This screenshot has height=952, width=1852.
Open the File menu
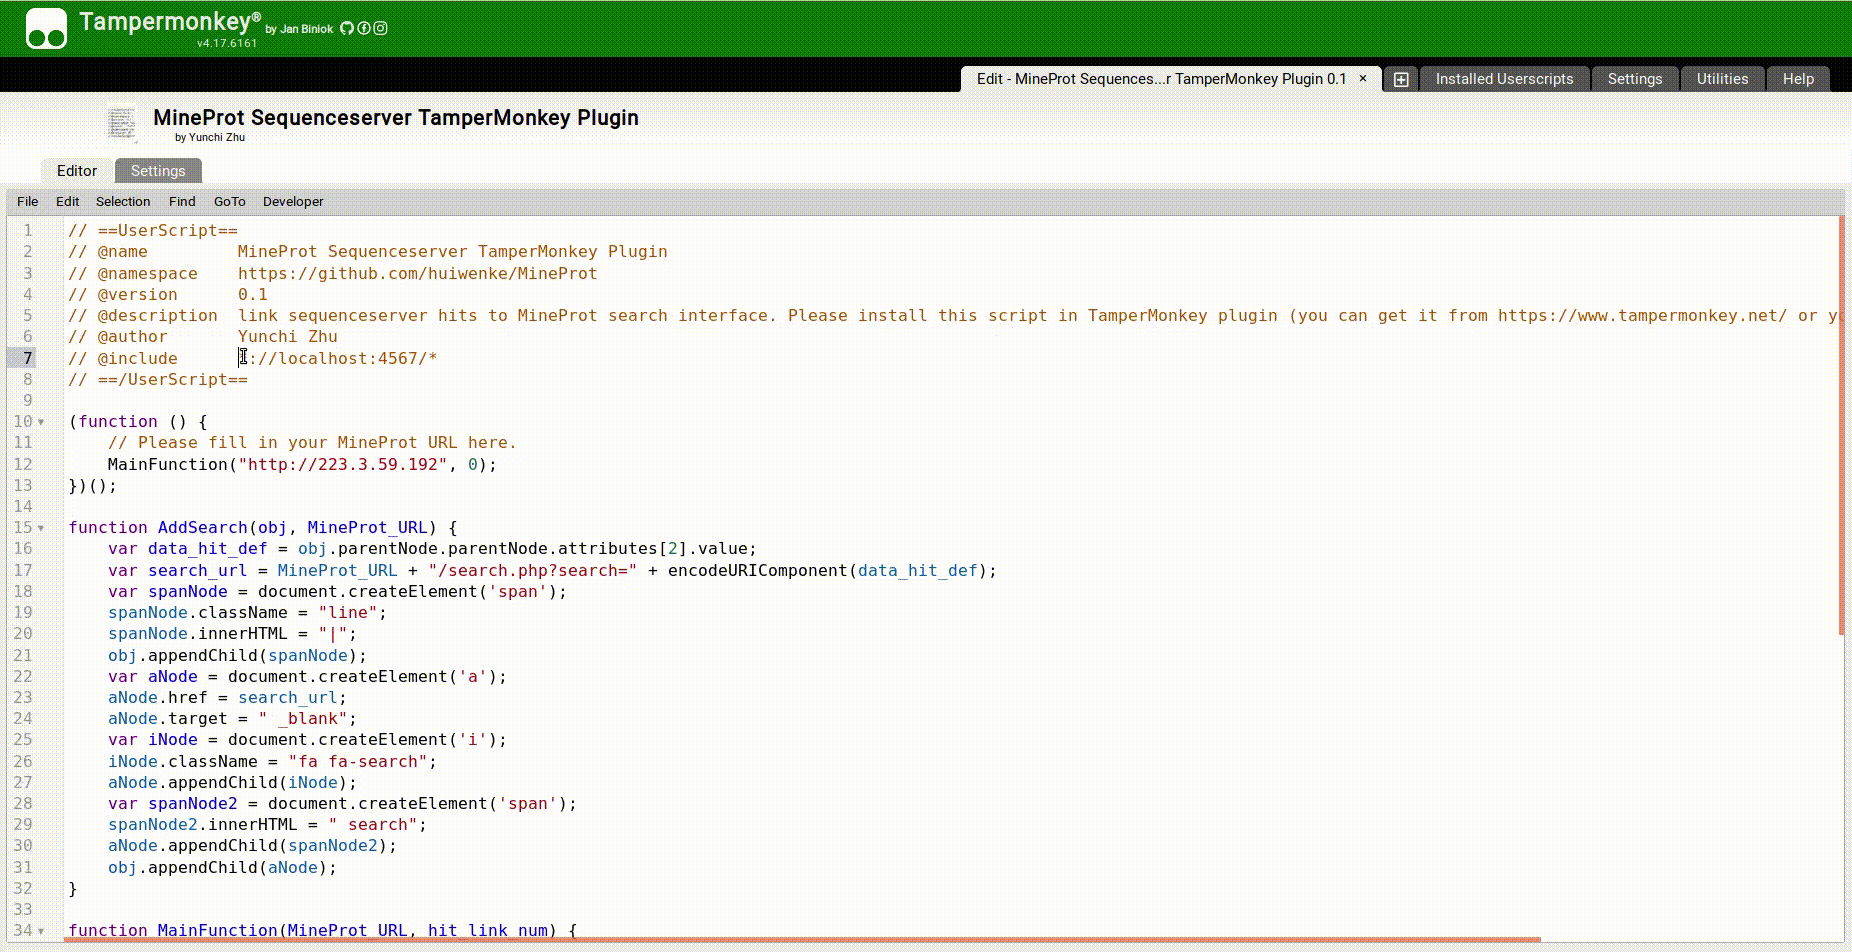[28, 201]
